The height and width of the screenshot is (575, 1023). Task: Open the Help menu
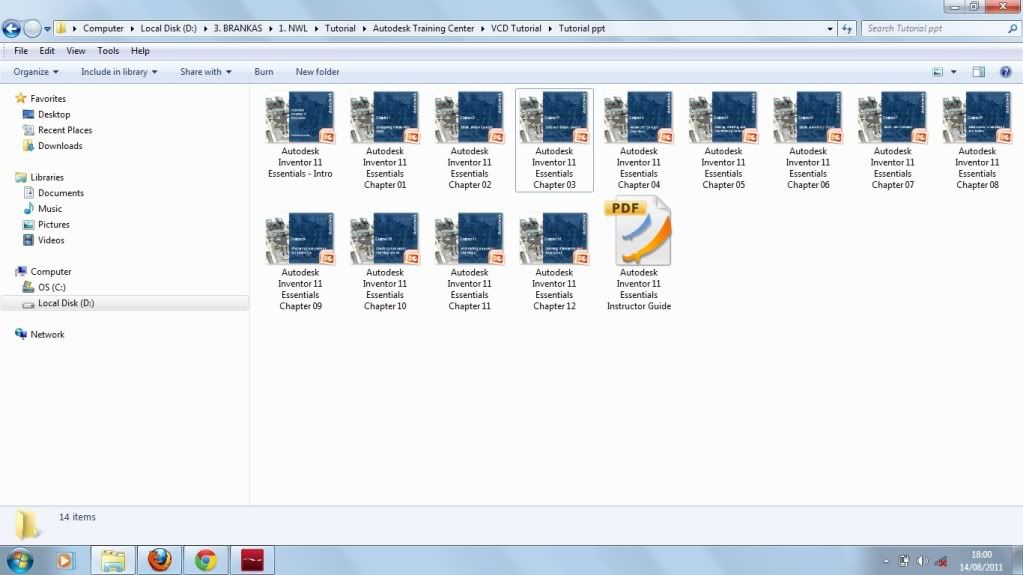140,51
